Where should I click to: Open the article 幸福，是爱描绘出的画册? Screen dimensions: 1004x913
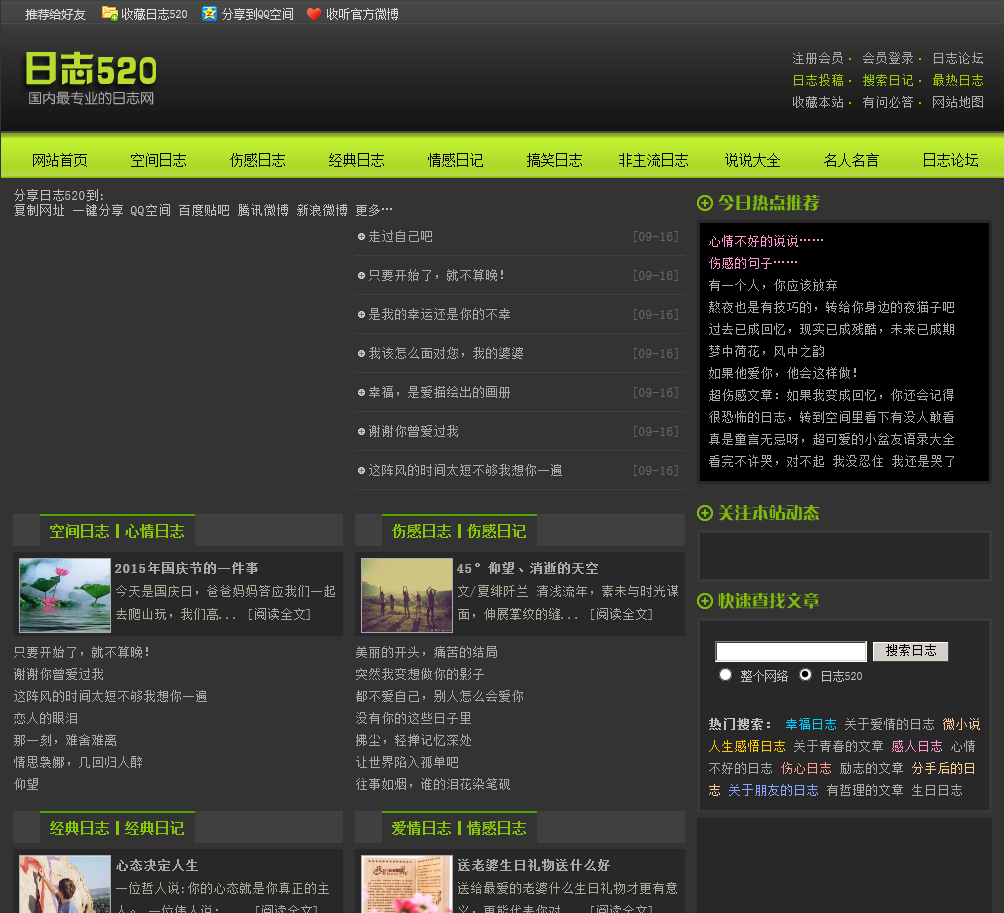[x=439, y=392]
